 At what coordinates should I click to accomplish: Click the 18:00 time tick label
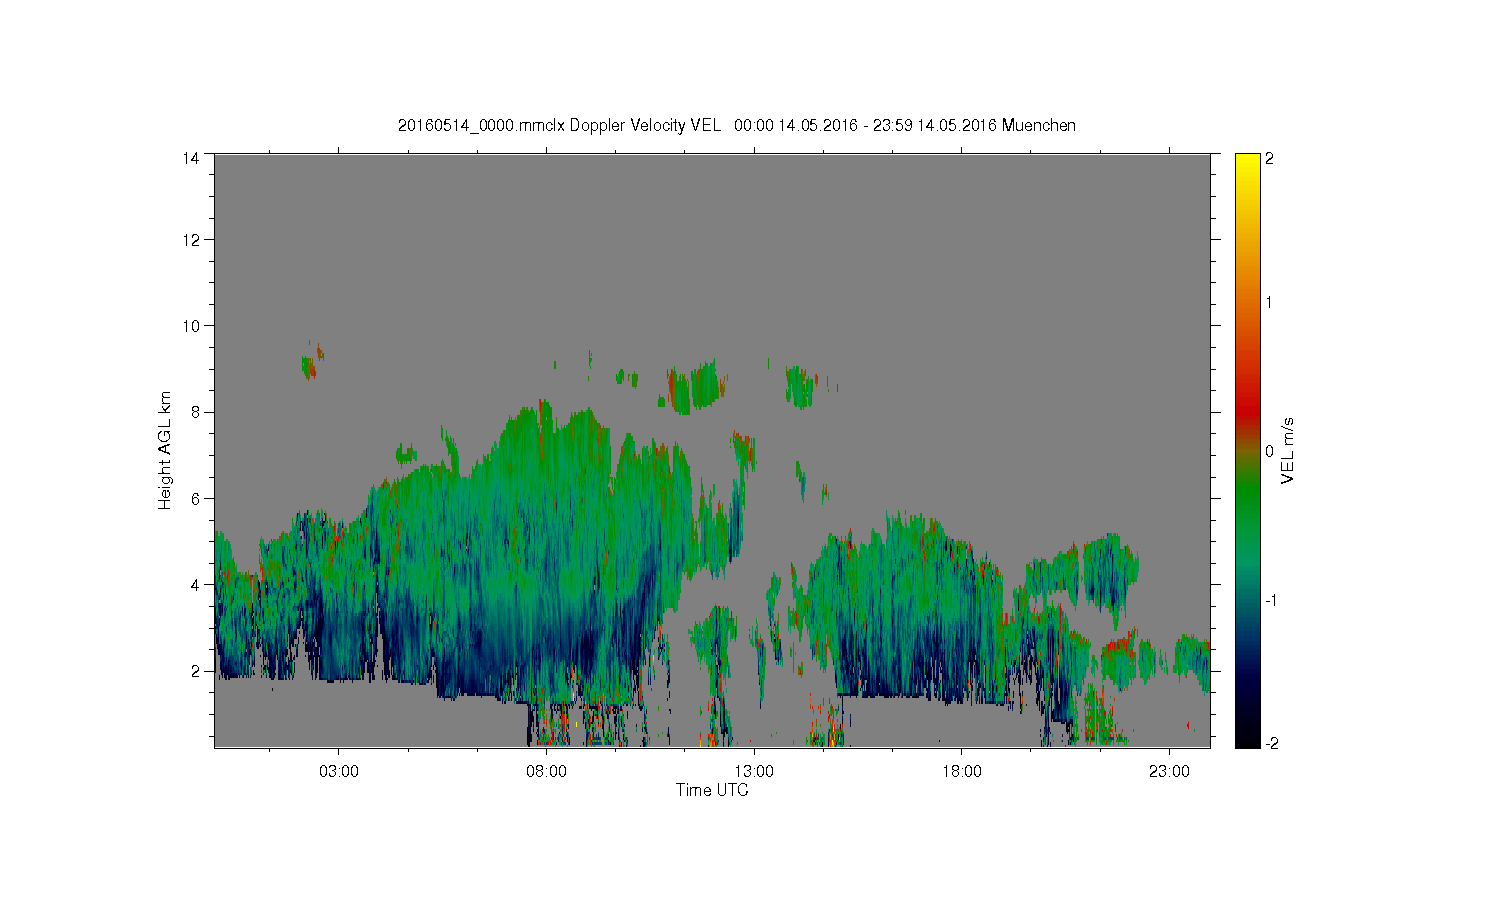click(x=961, y=771)
